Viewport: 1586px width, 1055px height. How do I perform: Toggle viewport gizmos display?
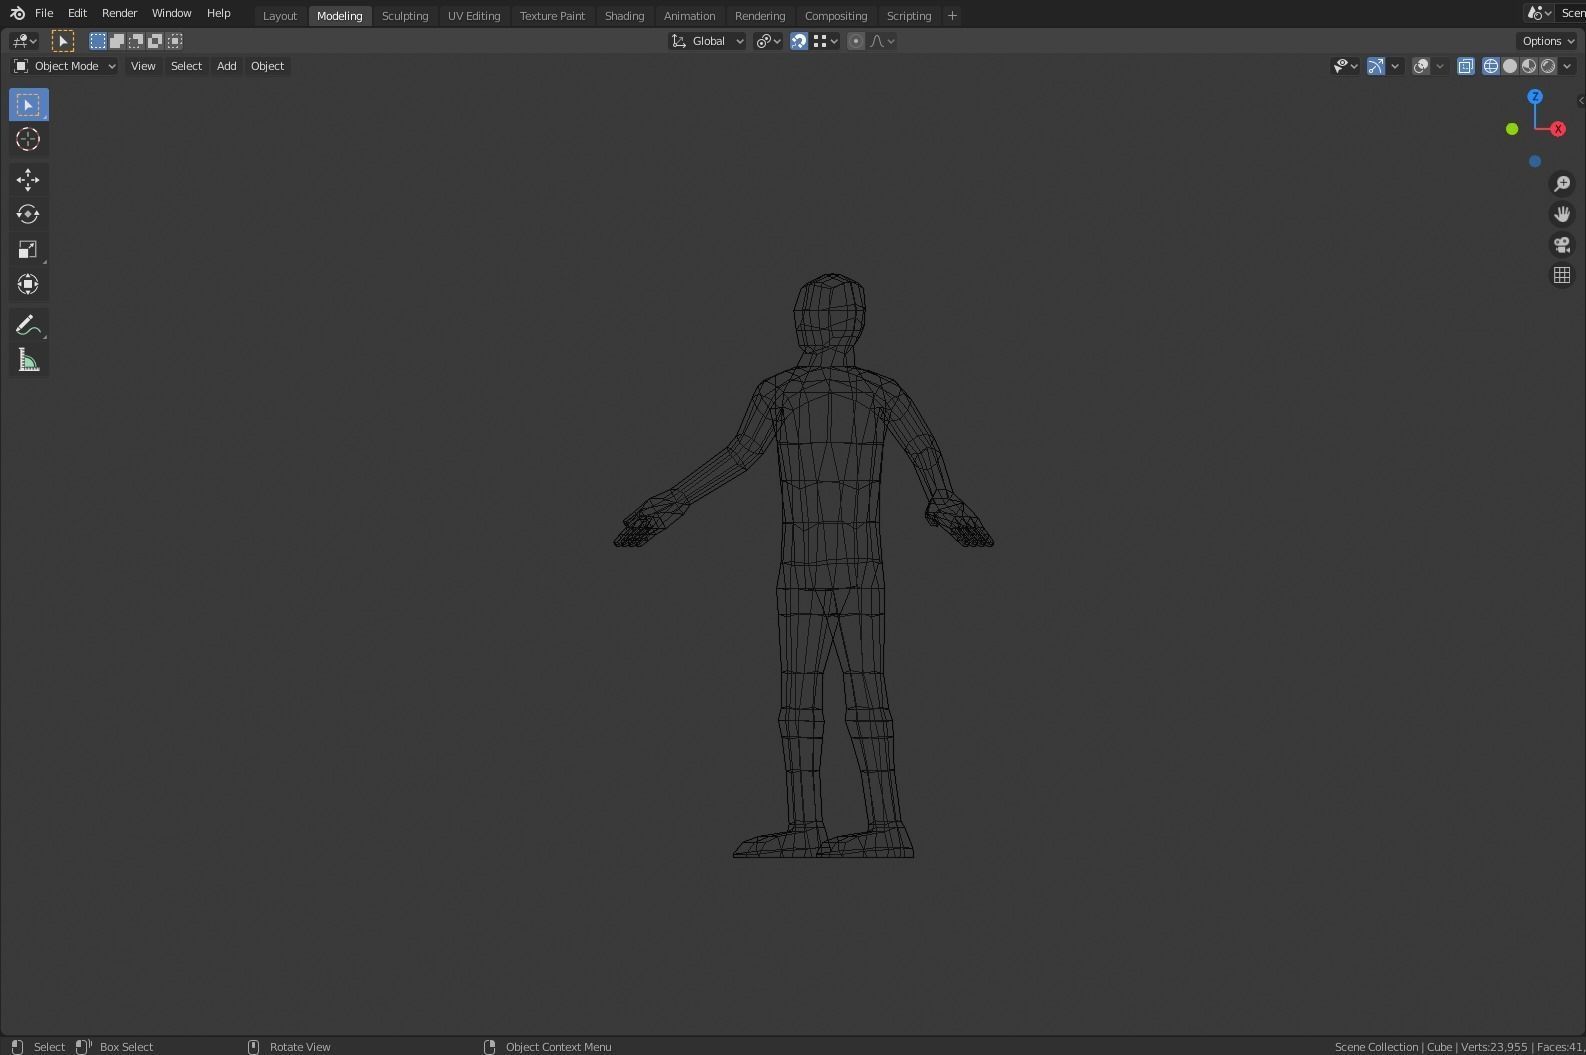[1376, 66]
